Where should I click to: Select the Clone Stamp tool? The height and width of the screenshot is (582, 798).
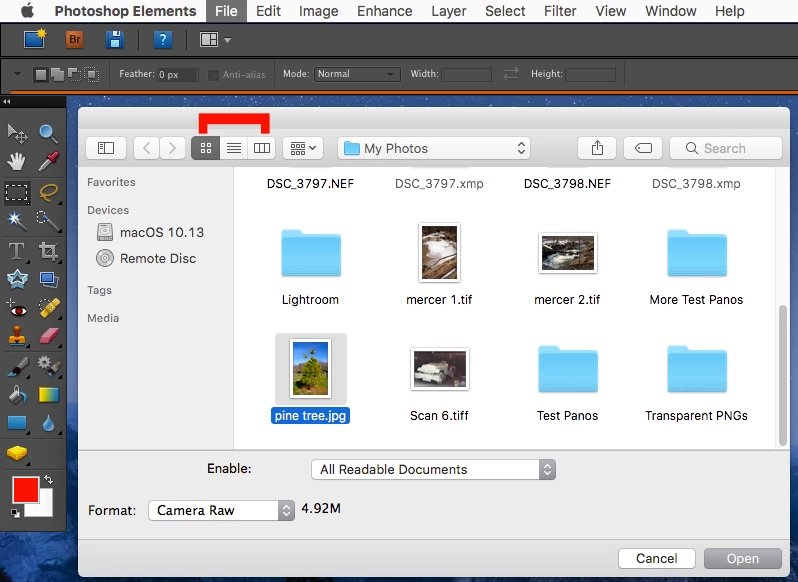tap(17, 336)
